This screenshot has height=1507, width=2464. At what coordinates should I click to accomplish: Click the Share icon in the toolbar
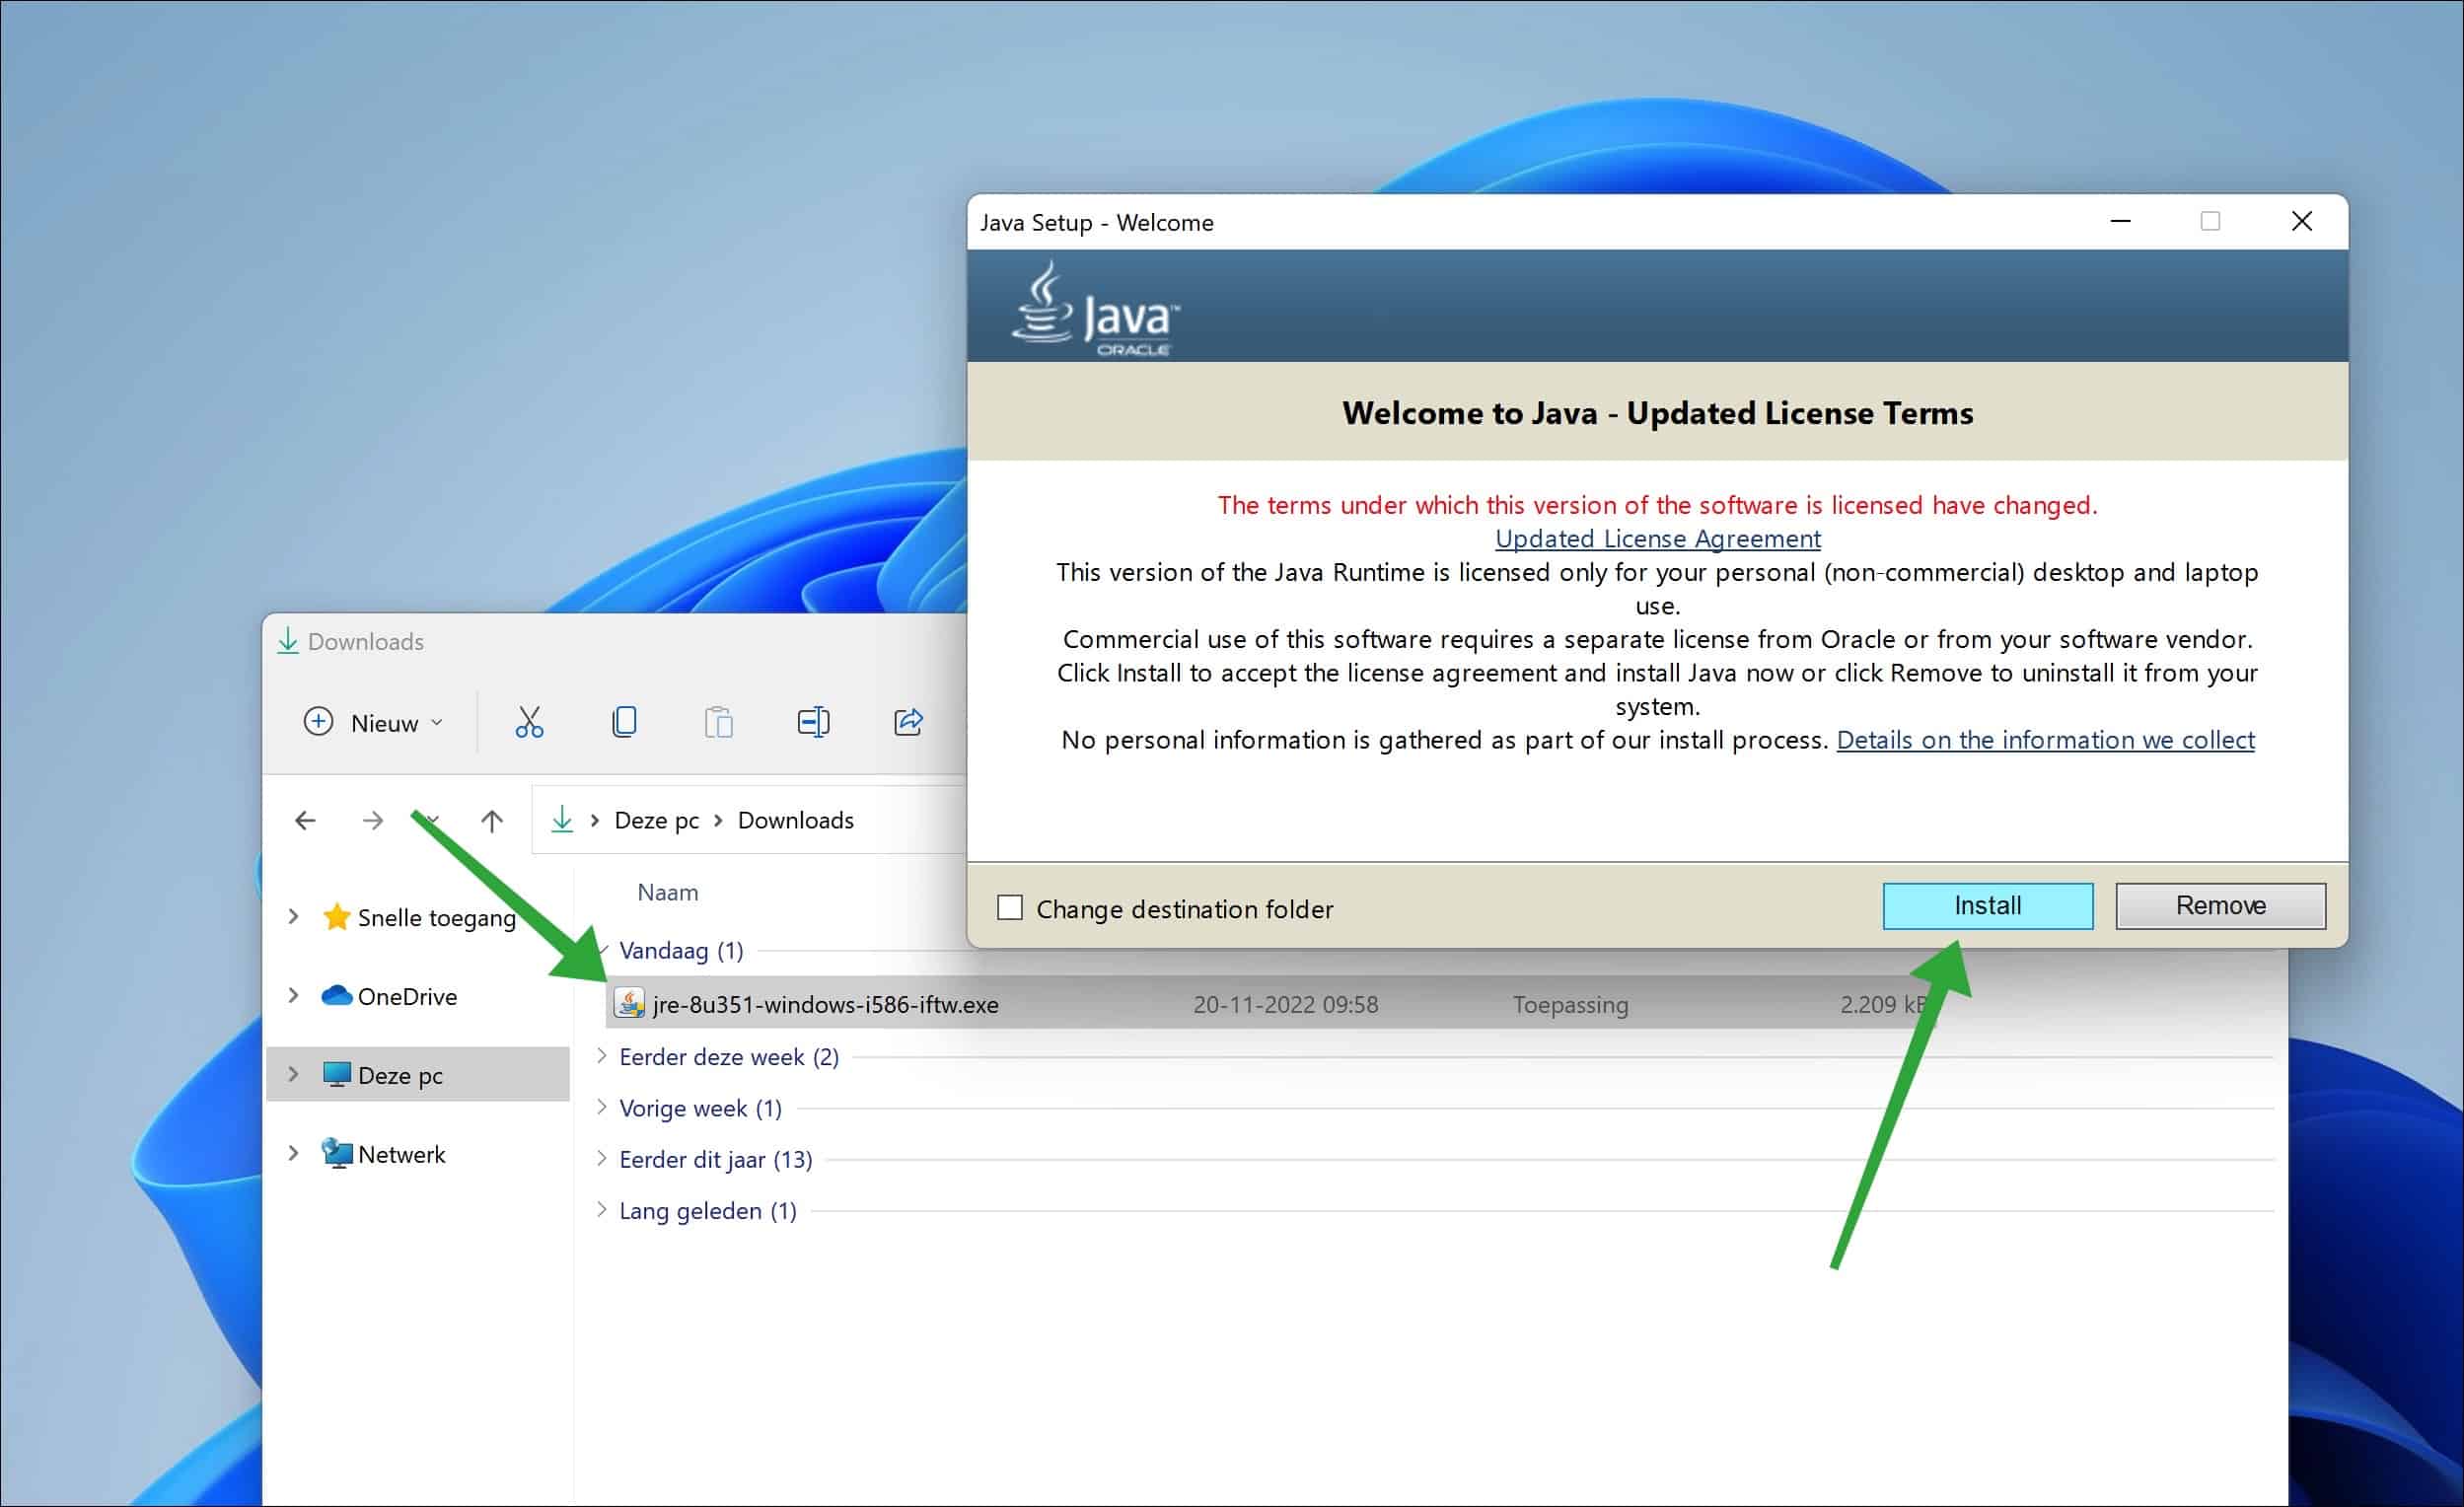[908, 721]
